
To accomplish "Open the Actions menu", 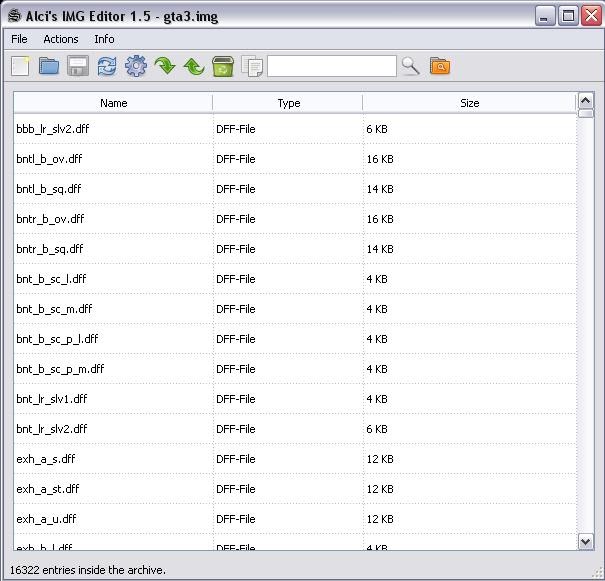I will [x=61, y=39].
